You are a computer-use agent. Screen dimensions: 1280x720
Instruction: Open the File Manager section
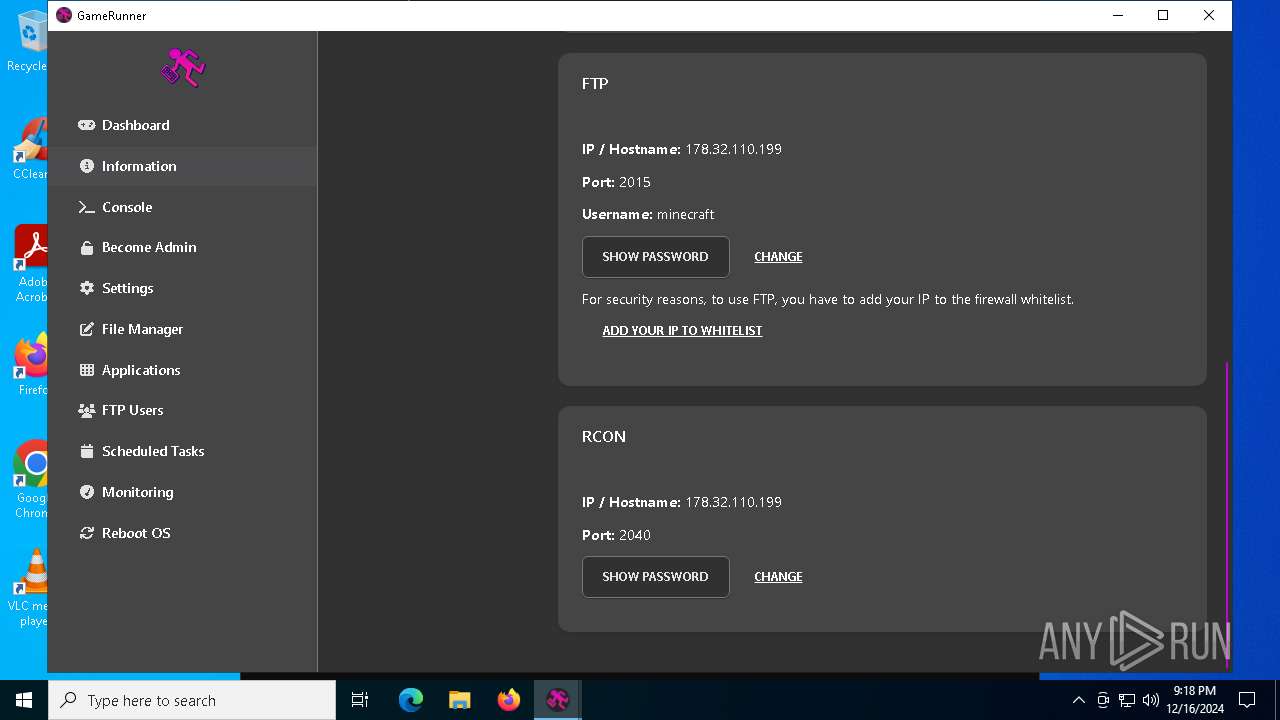(x=182, y=329)
